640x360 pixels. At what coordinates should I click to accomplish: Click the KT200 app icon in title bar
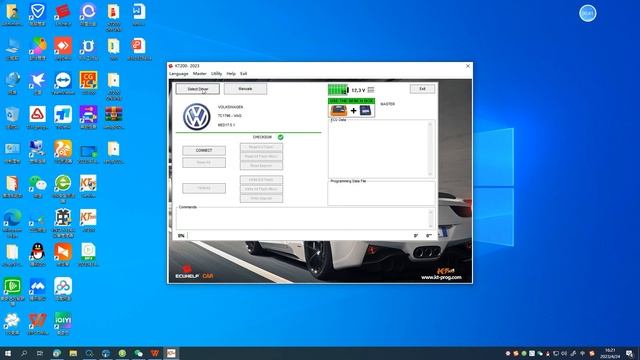click(x=171, y=66)
